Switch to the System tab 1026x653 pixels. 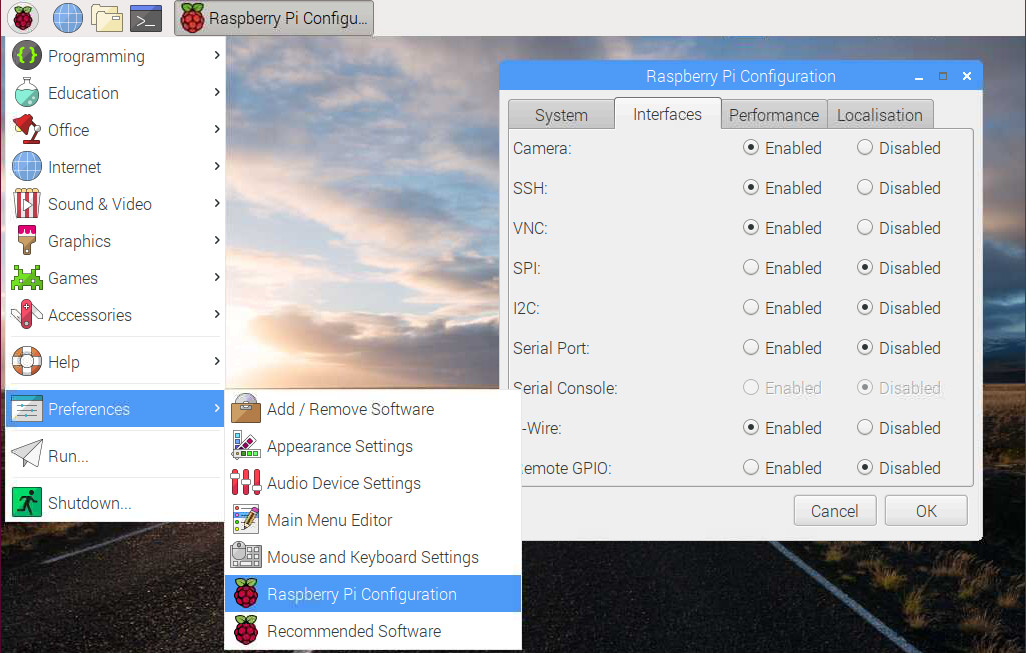point(561,115)
